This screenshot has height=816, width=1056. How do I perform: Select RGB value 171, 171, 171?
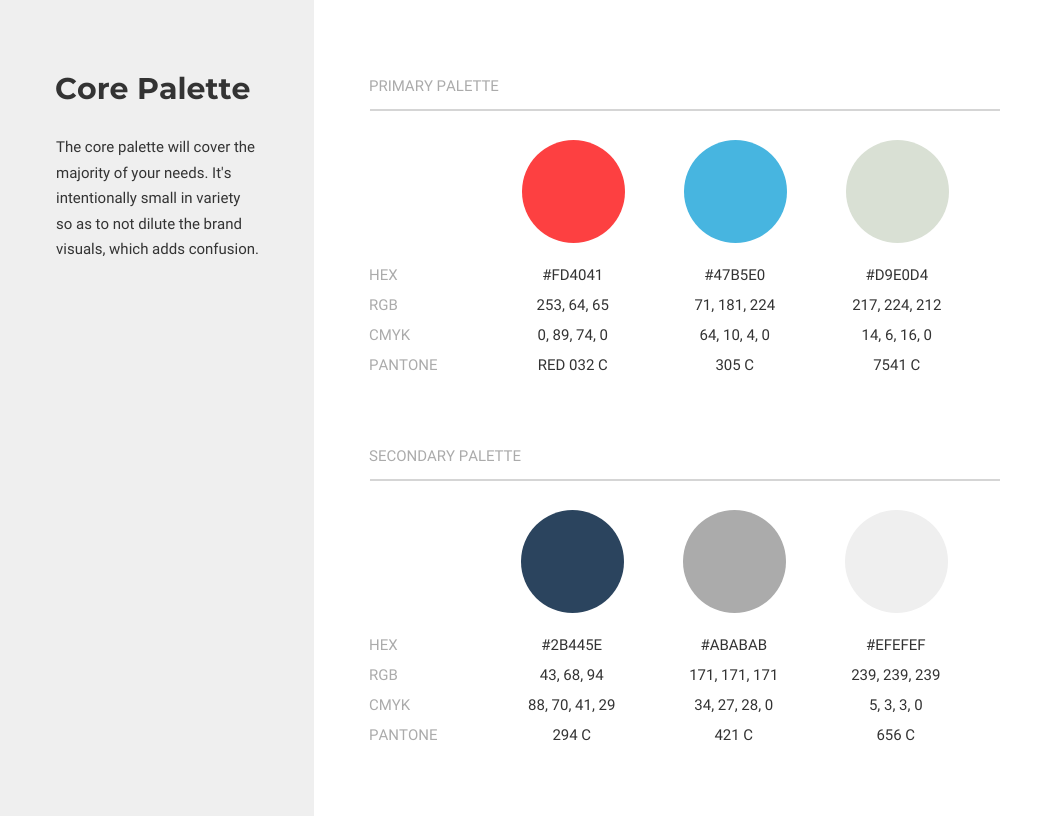point(733,675)
